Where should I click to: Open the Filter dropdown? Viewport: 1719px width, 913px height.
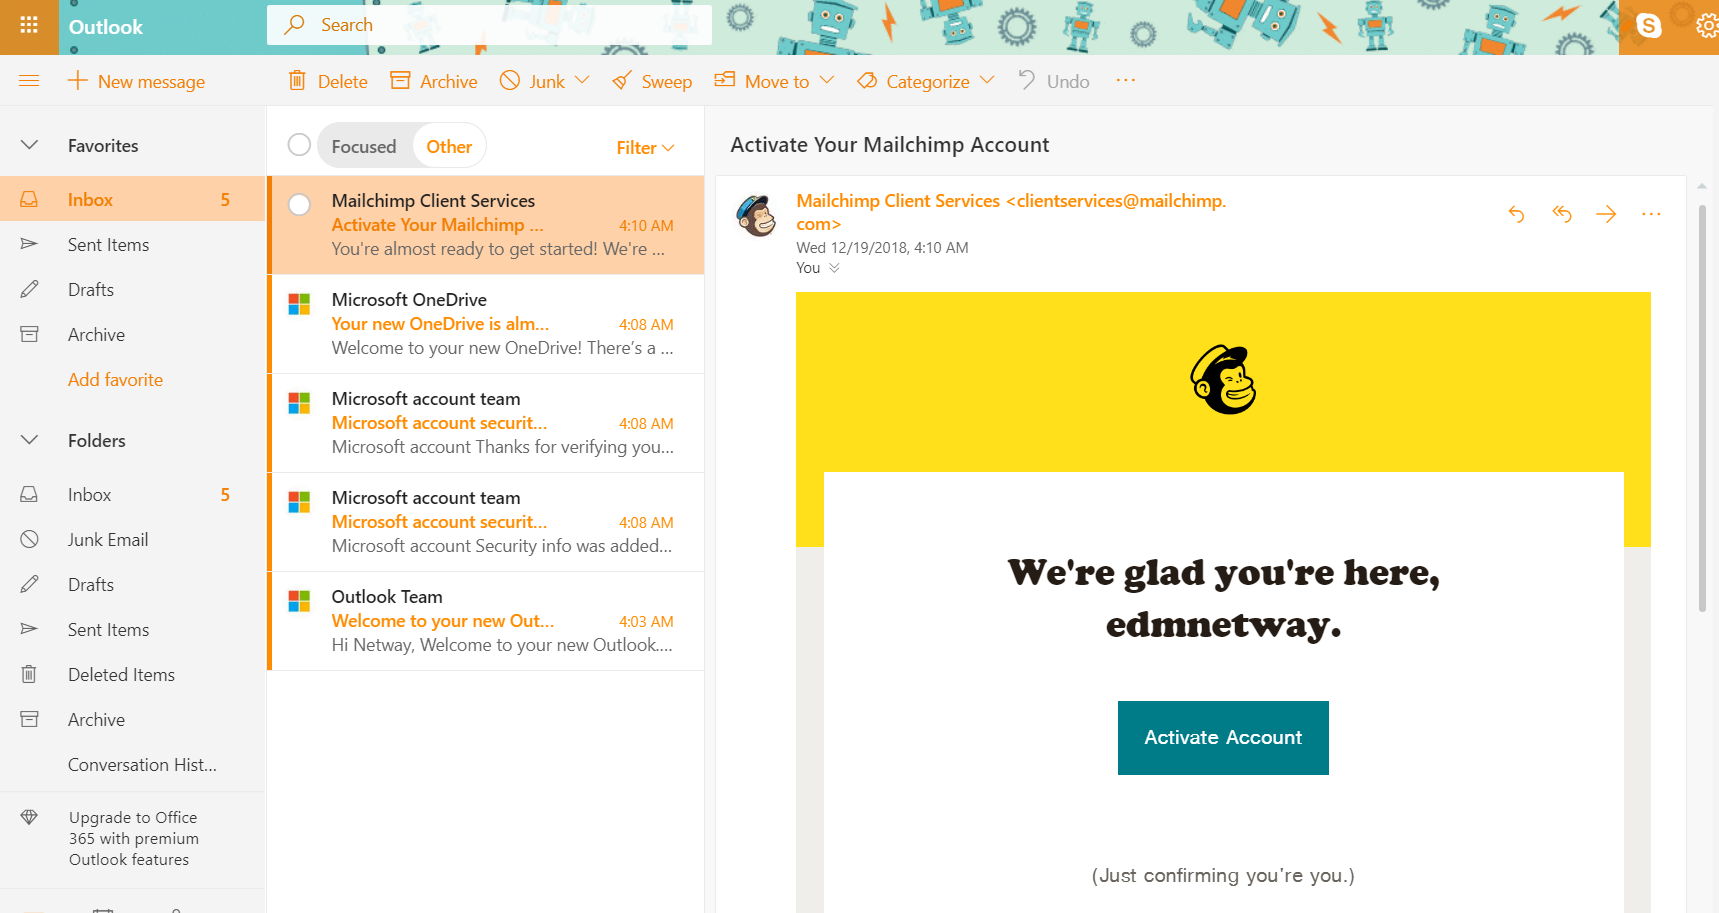[x=645, y=148]
